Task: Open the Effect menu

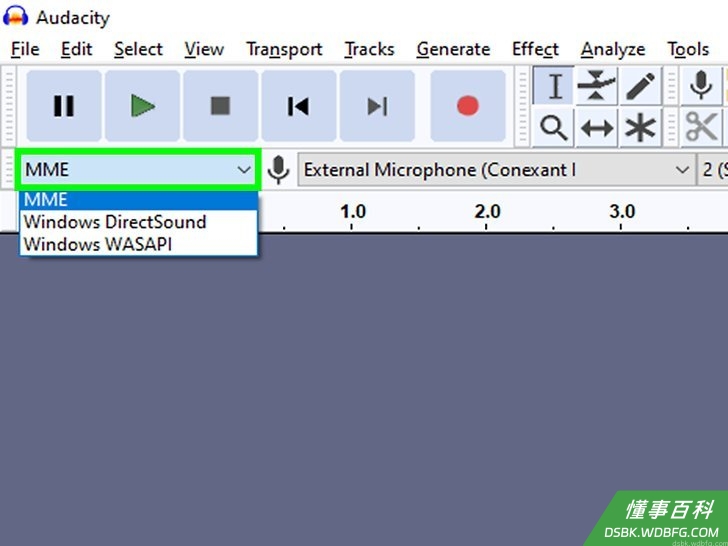Action: click(x=535, y=49)
